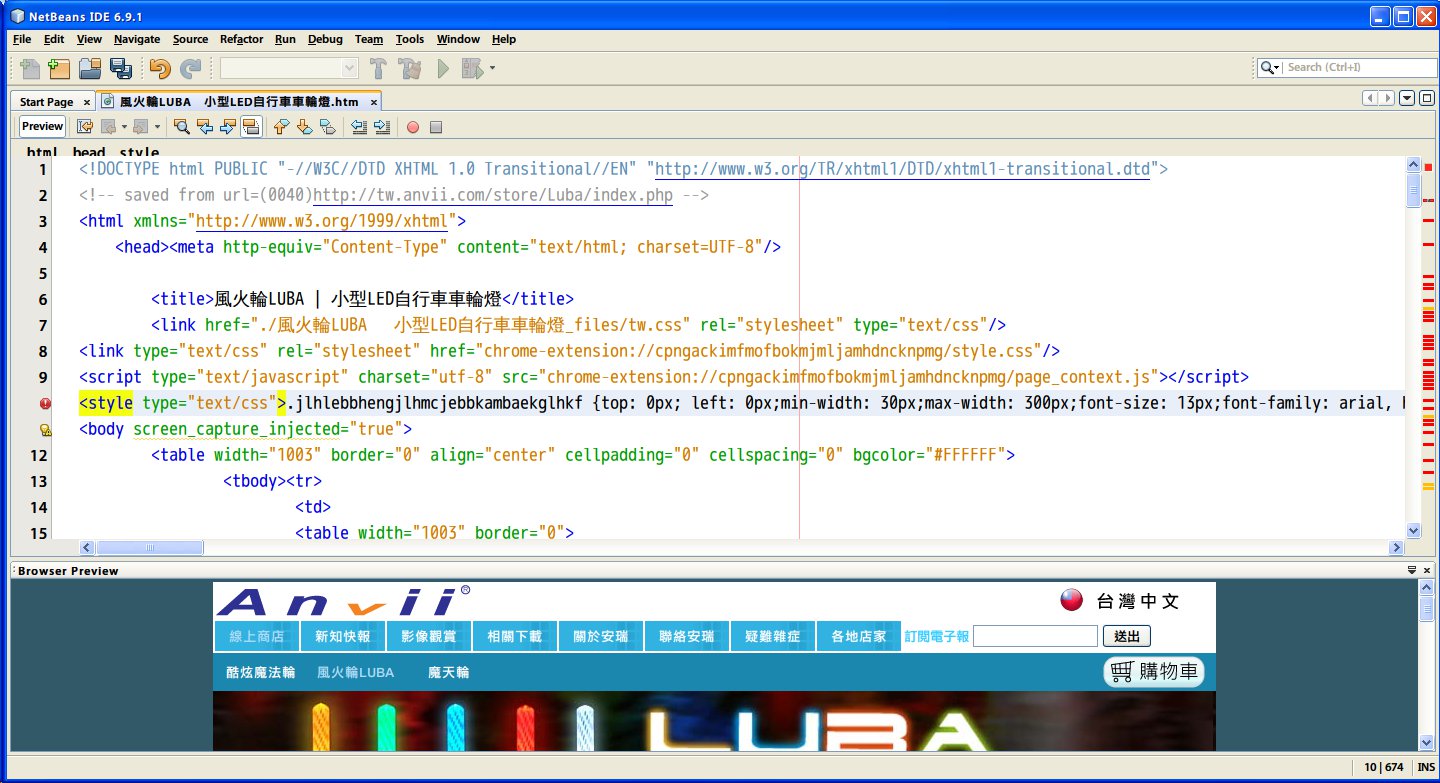The image size is (1440, 783).
Task: Stop macro recording with square icon
Action: click(x=435, y=127)
